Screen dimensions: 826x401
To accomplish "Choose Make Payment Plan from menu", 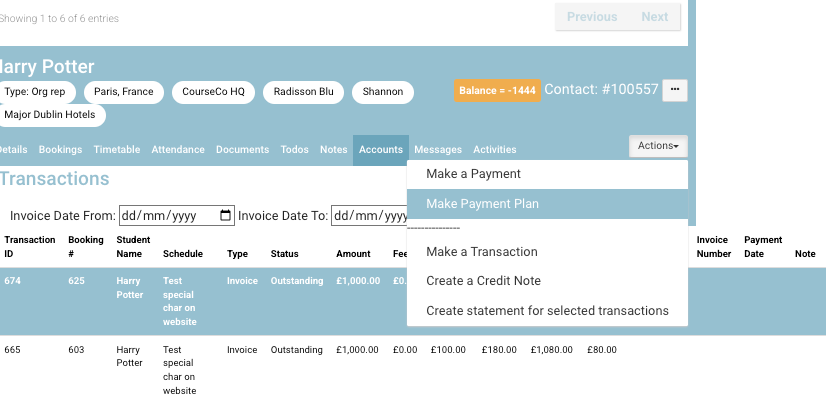I will point(482,204).
